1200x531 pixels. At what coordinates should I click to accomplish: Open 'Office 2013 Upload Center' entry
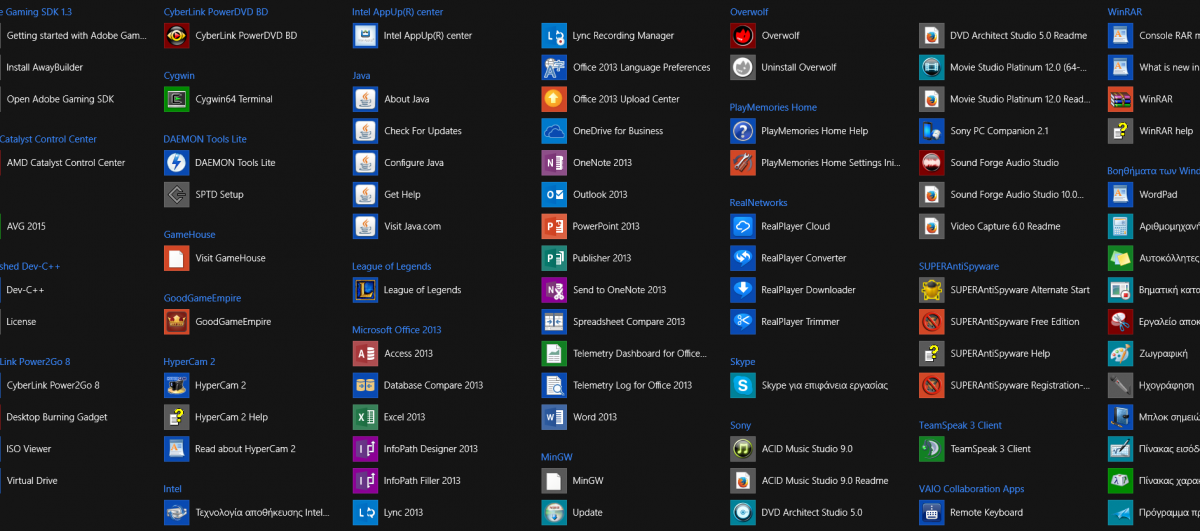click(611, 99)
